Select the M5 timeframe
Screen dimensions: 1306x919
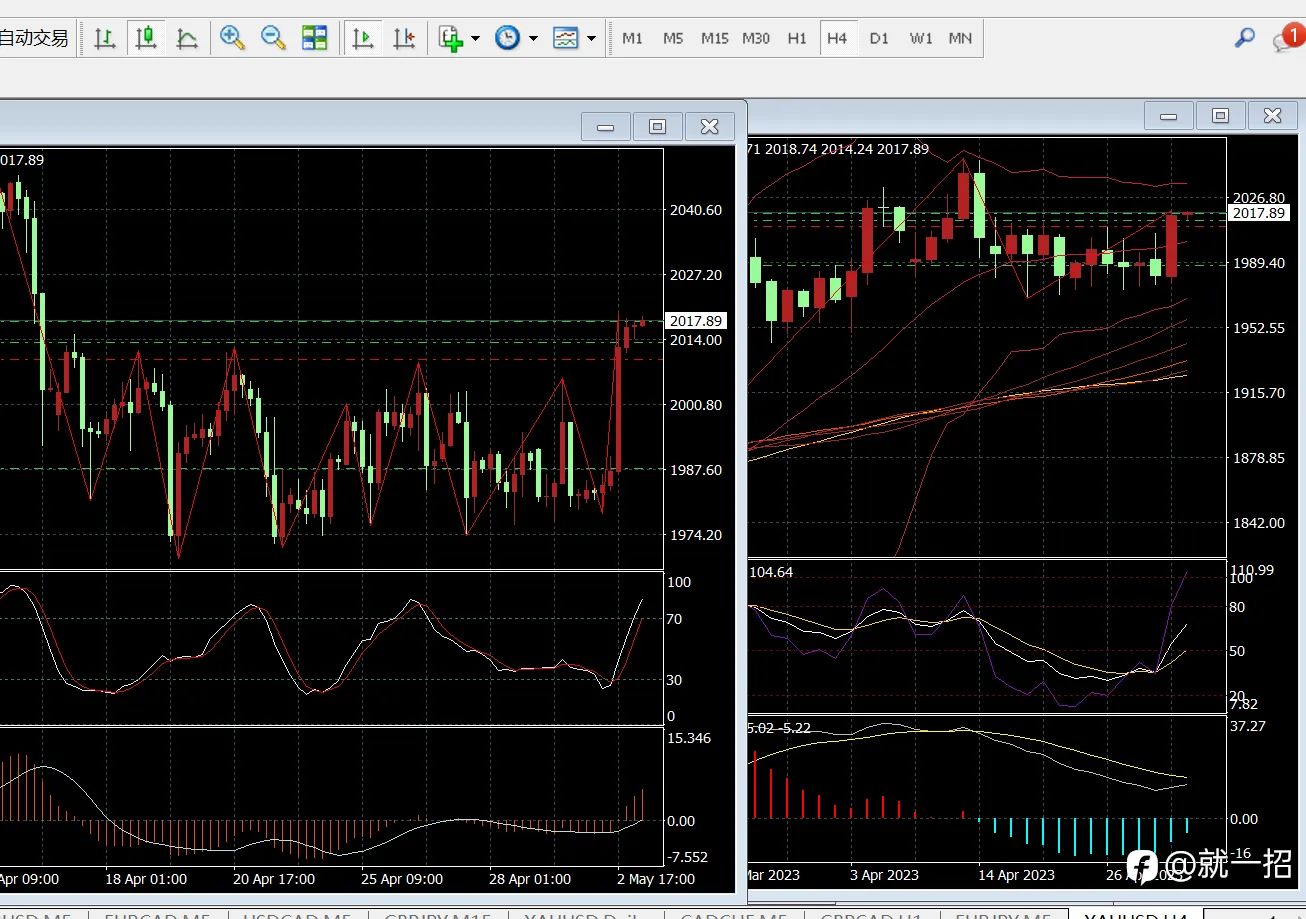coord(673,38)
